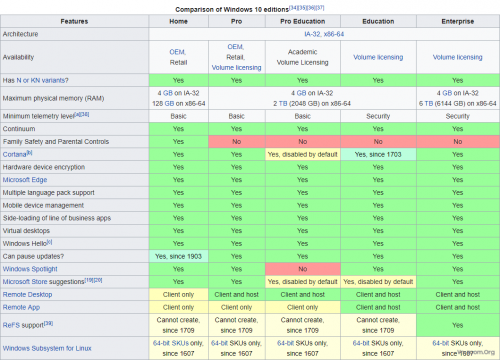Viewport: 500px width, 360px height.
Task: Click Maximum physical memory (RAM) label
Action: click(53, 98)
